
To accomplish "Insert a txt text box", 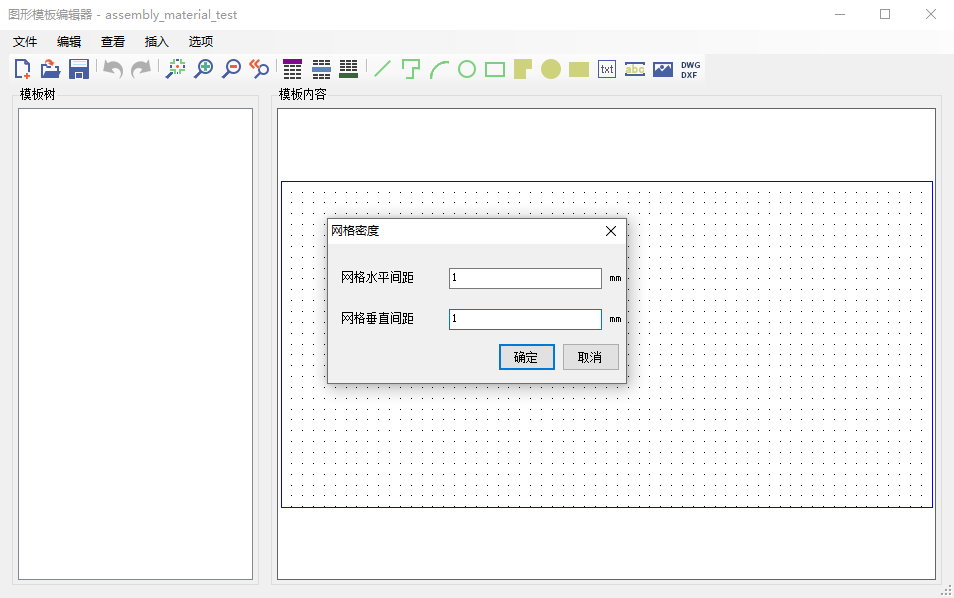I will 607,69.
